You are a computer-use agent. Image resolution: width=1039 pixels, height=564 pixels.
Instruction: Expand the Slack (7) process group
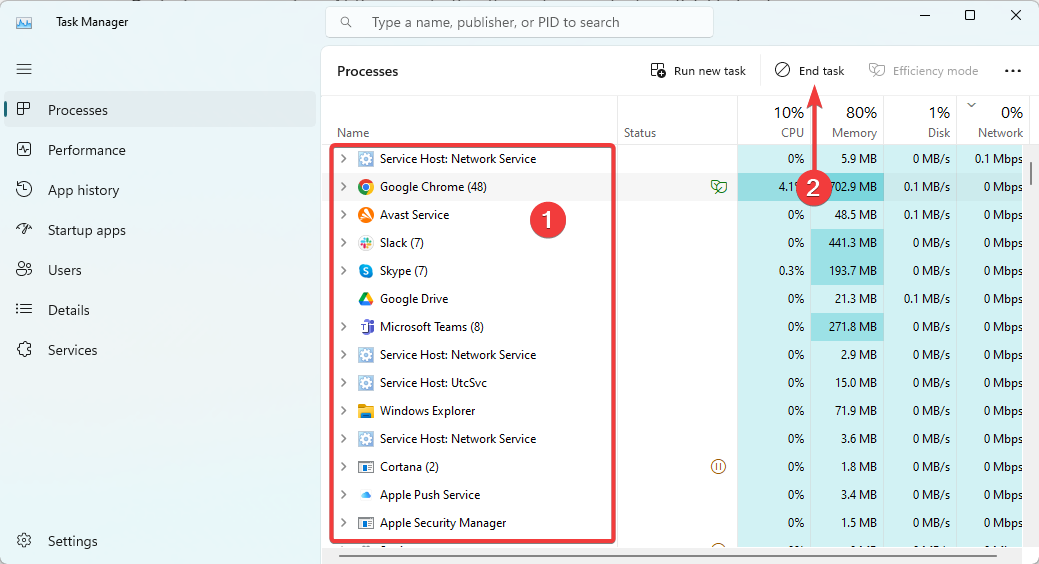tap(343, 243)
